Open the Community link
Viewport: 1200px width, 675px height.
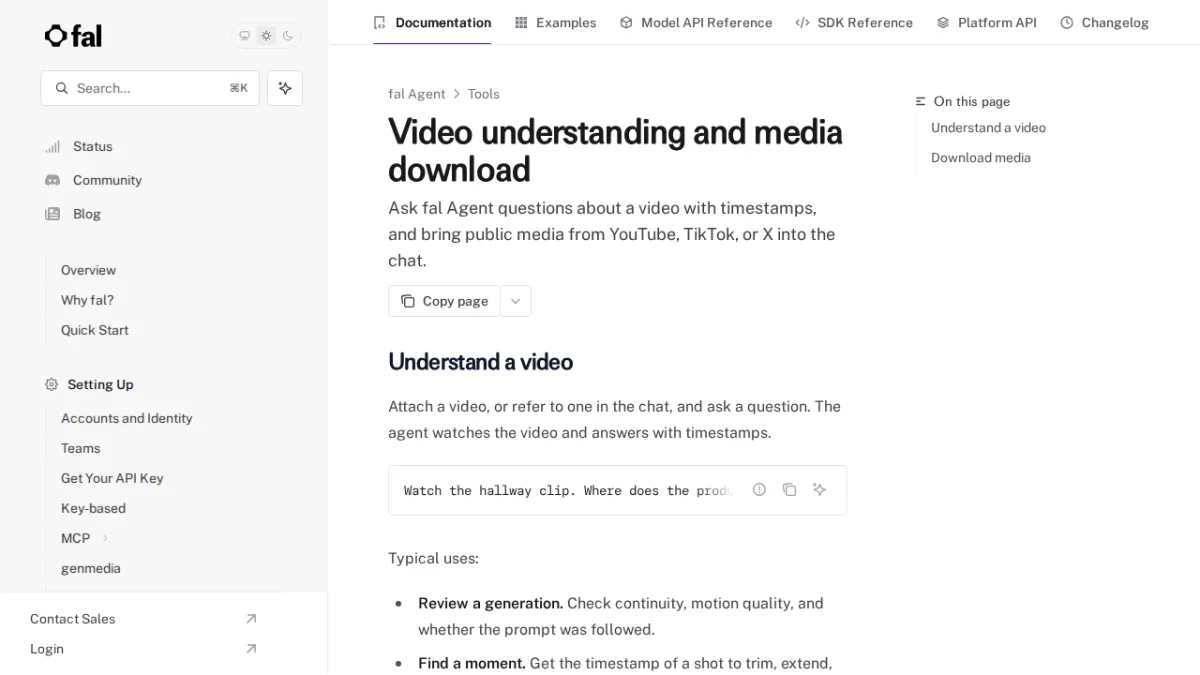[107, 180]
